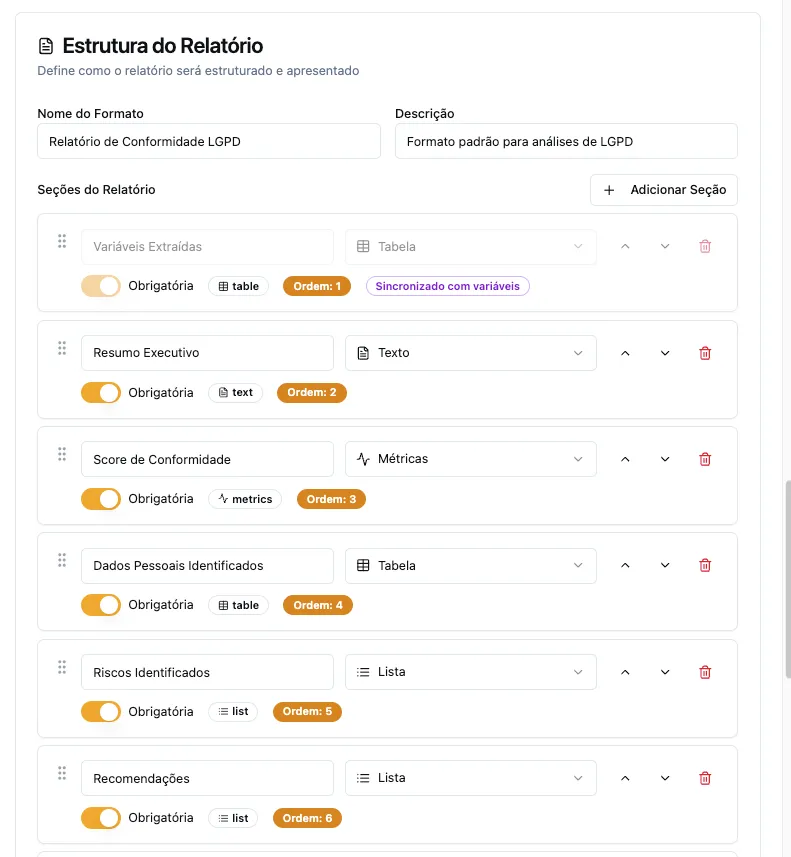Screen dimensions: 791x857
Task: Move Score de Conformidade up with the chevron
Action: point(625,458)
